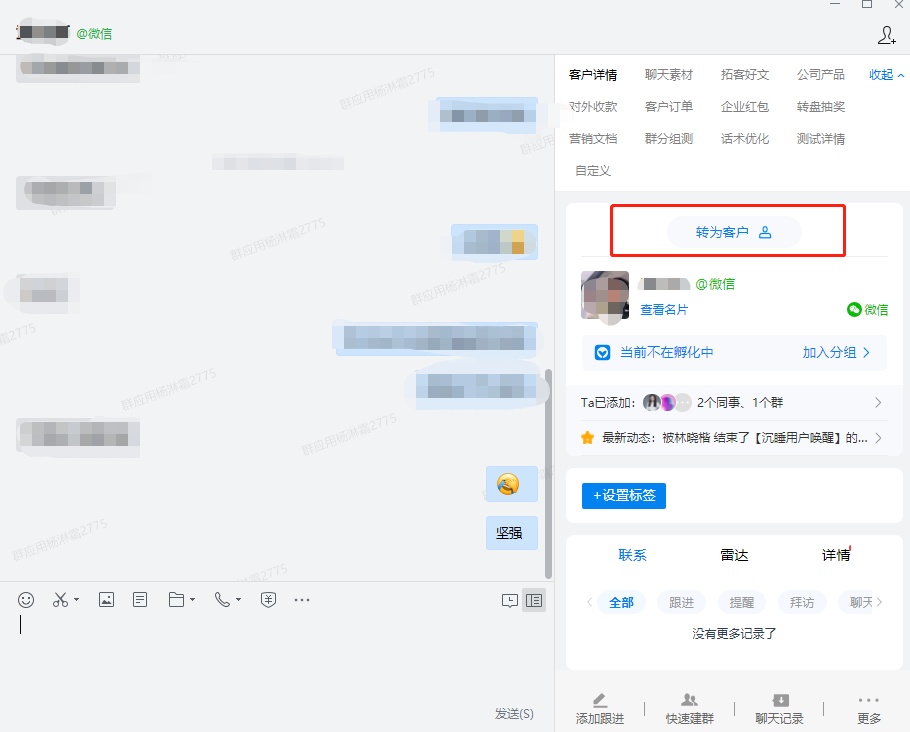The width and height of the screenshot is (910, 732).
Task: Click the scissors screenshot icon
Action: 60,600
